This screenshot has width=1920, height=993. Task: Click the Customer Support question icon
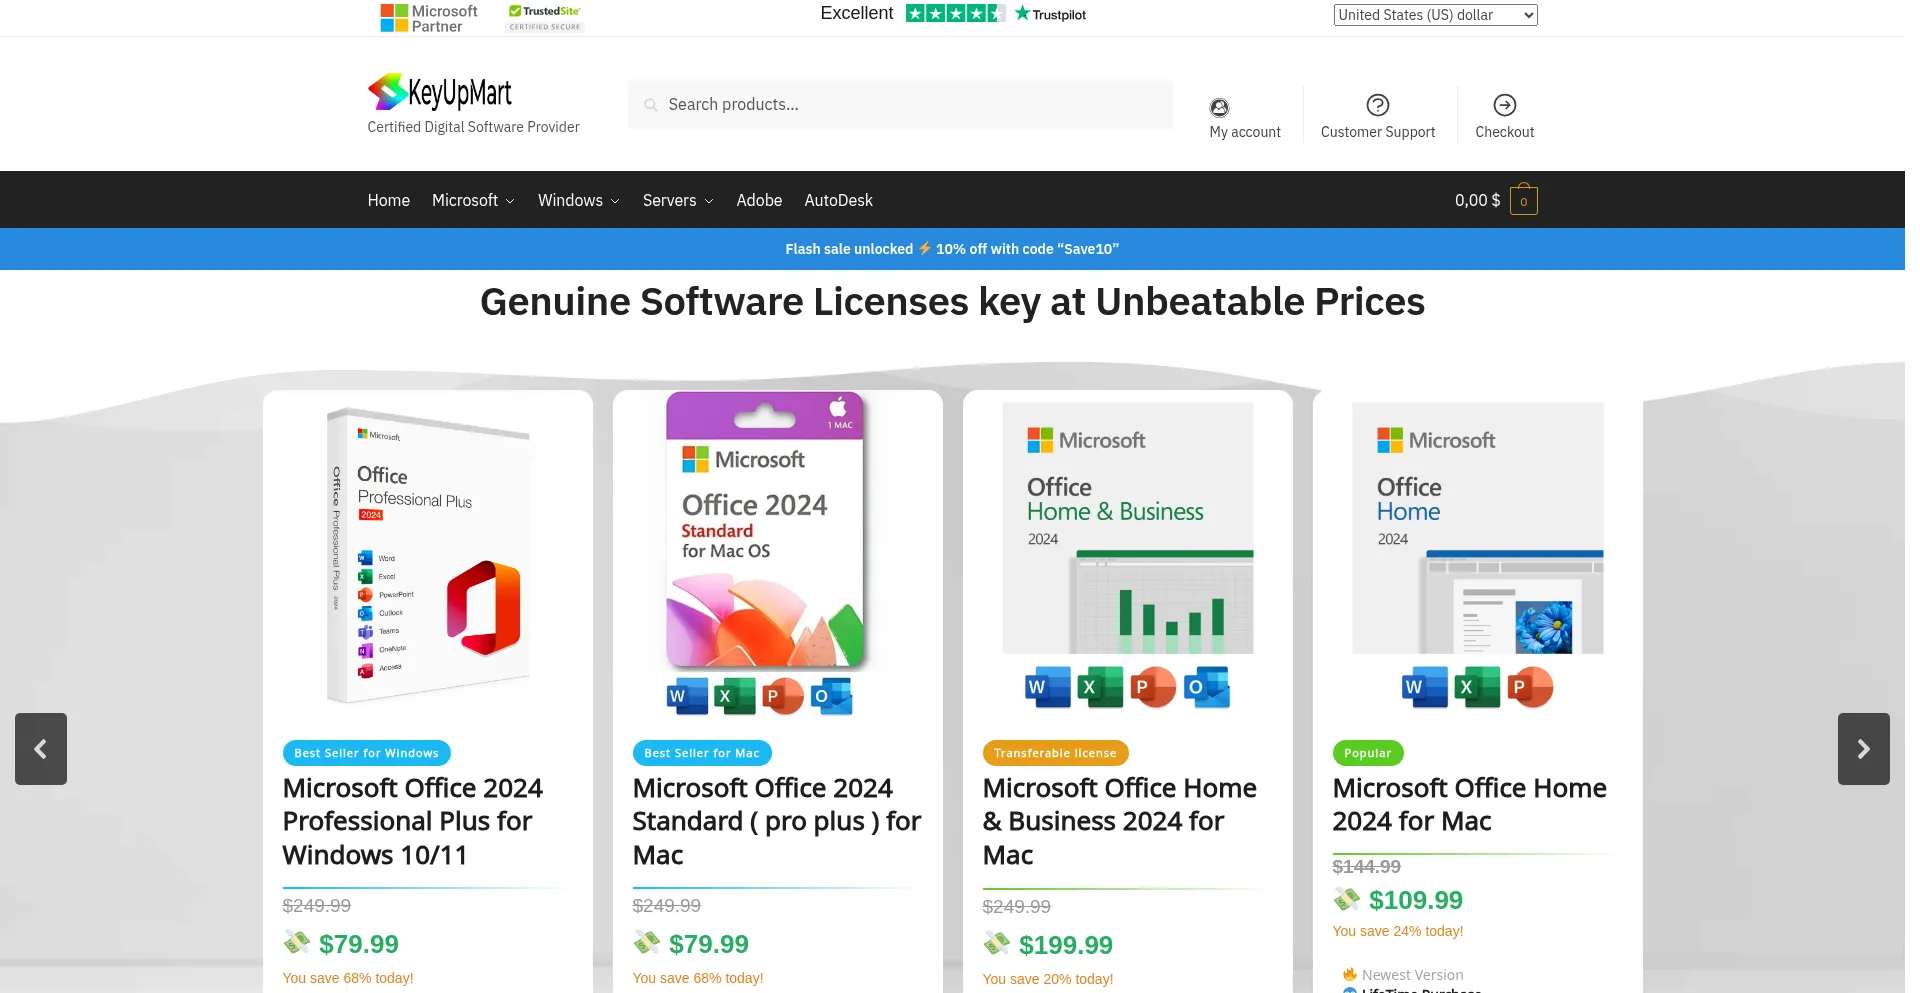click(1377, 105)
